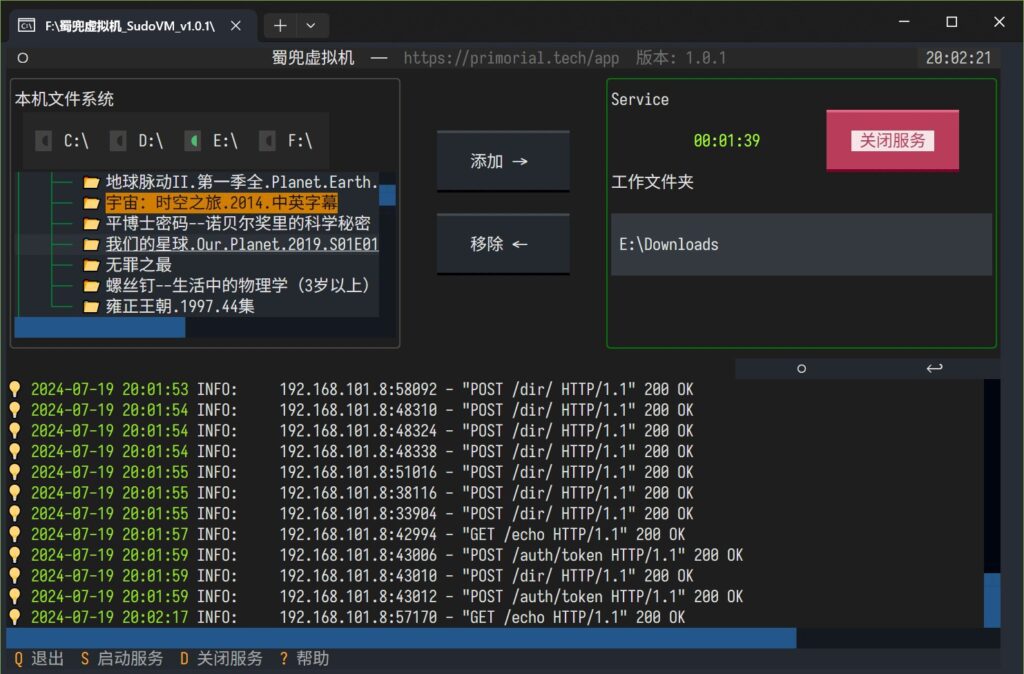Click the log panel horizontal scrollbar

[x=401, y=637]
